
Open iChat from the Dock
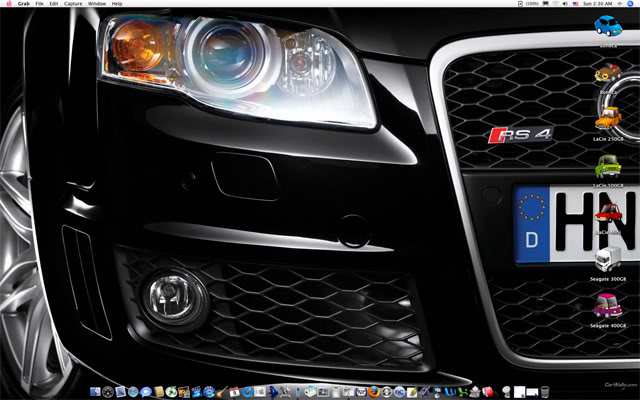click(146, 392)
